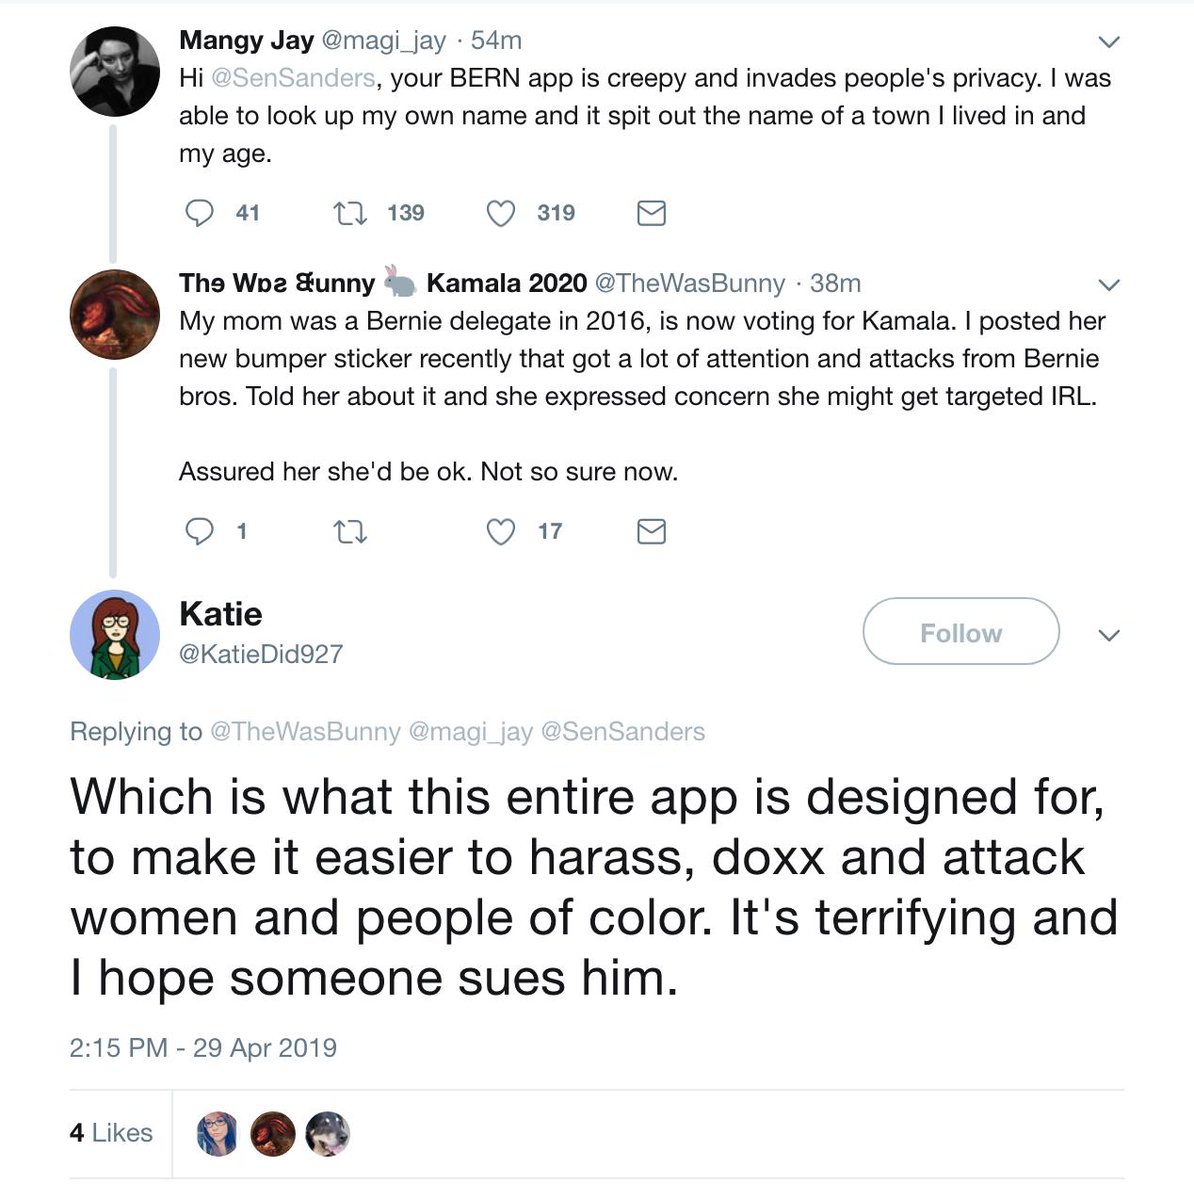This screenshot has height=1200, width=1194.
Task: Retweet Mangy Jay's BERN app tweet
Action: [x=350, y=213]
